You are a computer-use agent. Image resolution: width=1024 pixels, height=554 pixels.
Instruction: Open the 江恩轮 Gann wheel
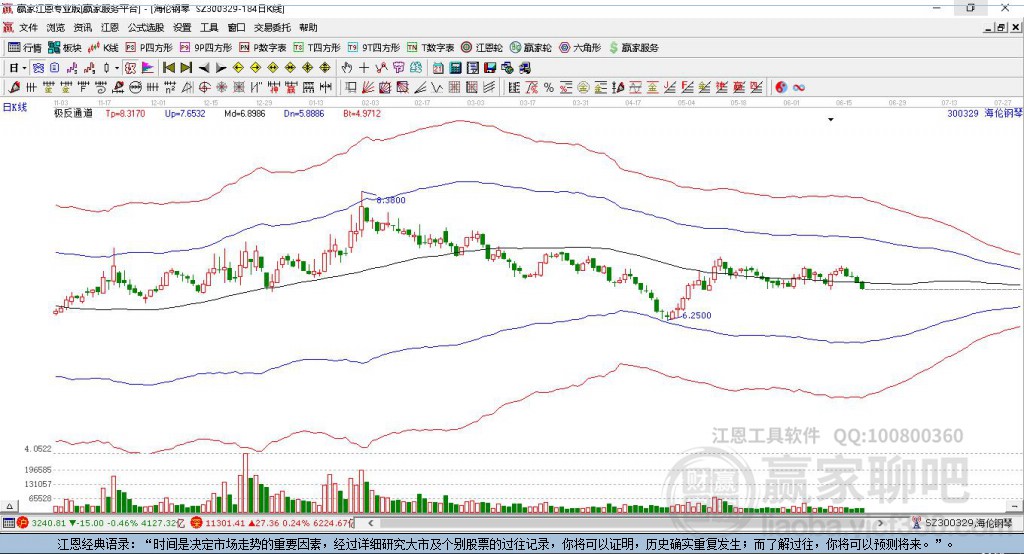[482, 48]
